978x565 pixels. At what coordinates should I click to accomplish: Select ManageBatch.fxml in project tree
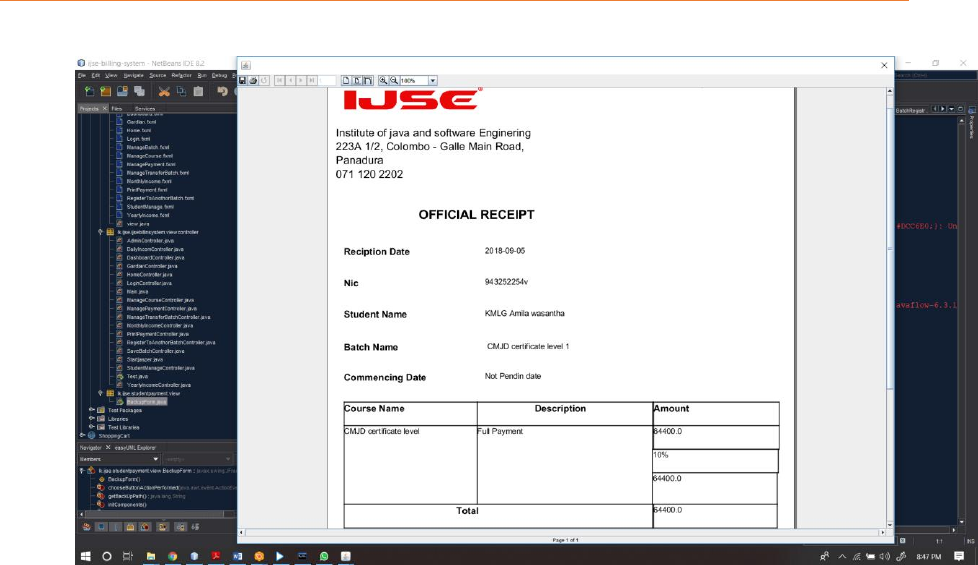(x=150, y=147)
